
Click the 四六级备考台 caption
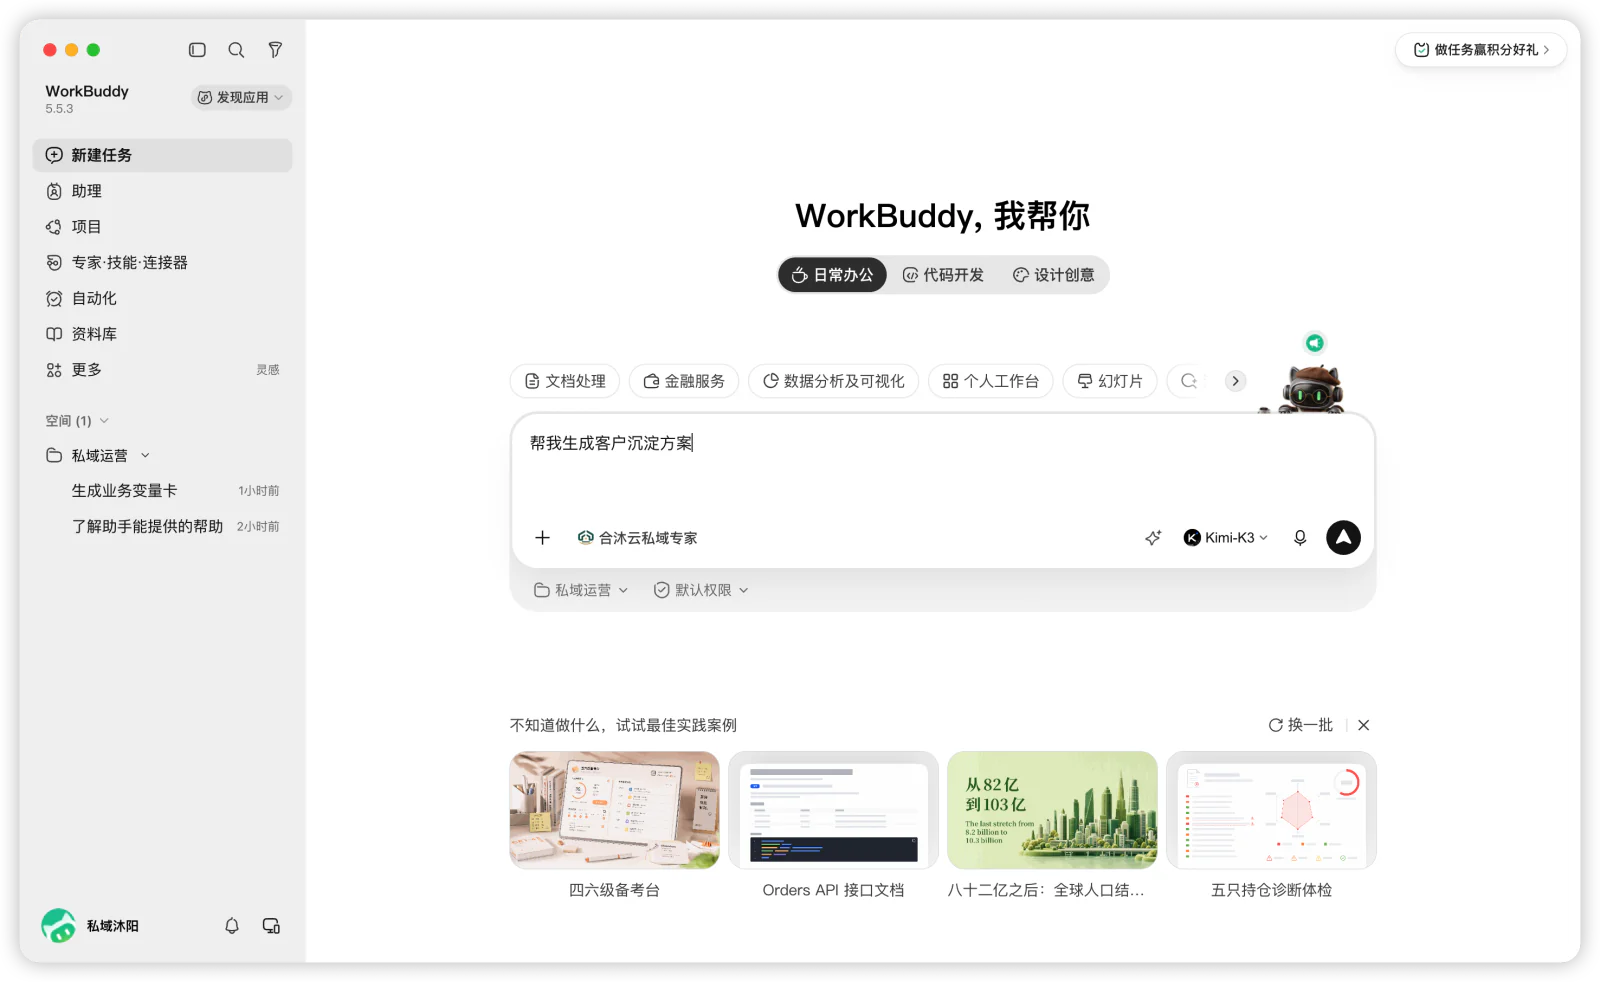(x=615, y=890)
